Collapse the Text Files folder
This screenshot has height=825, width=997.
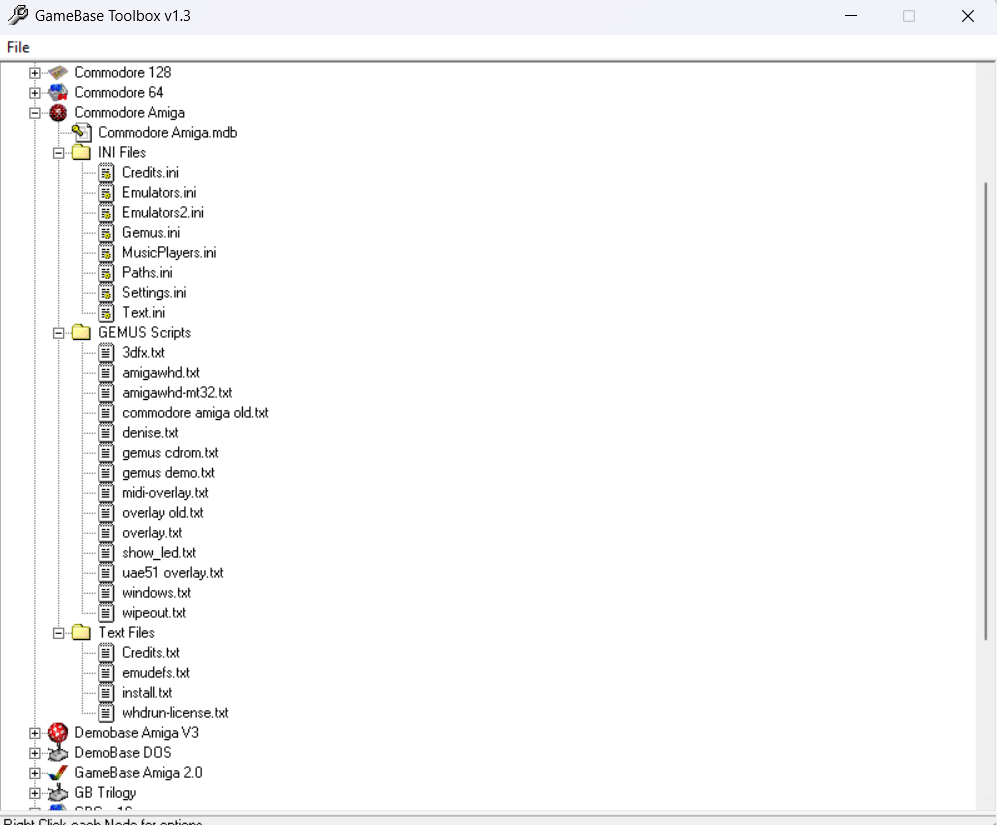[58, 634]
